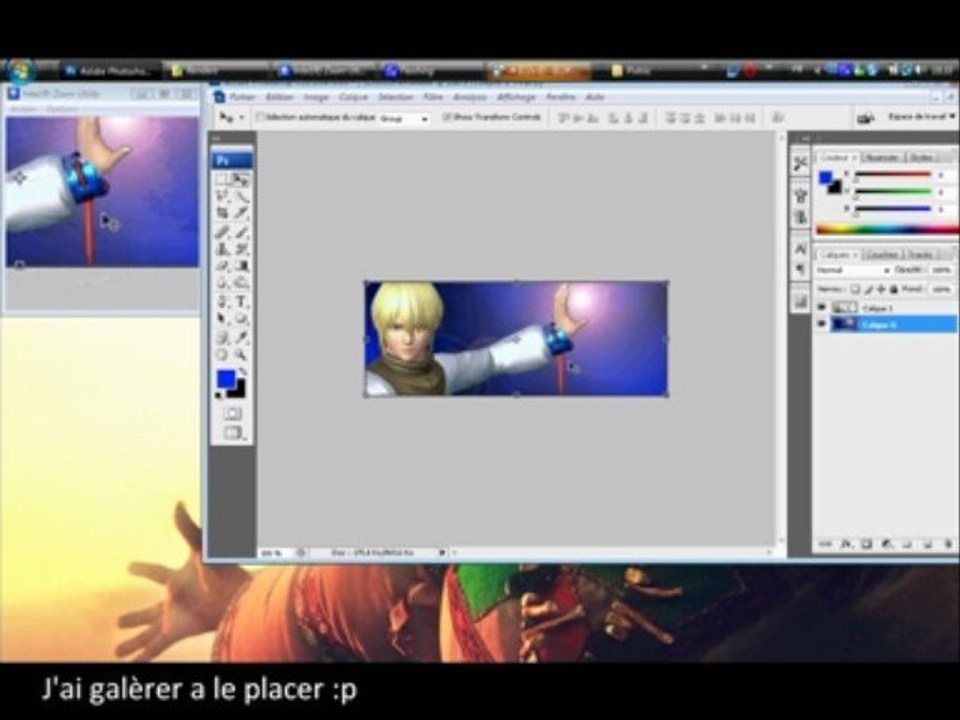Select the Crop tool
960x720 pixels.
[223, 214]
